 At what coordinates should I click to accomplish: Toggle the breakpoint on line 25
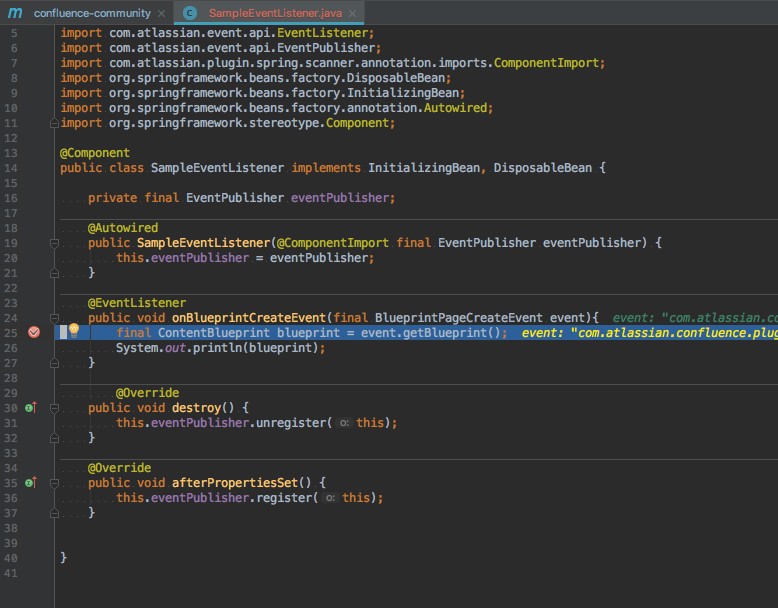tap(33, 332)
